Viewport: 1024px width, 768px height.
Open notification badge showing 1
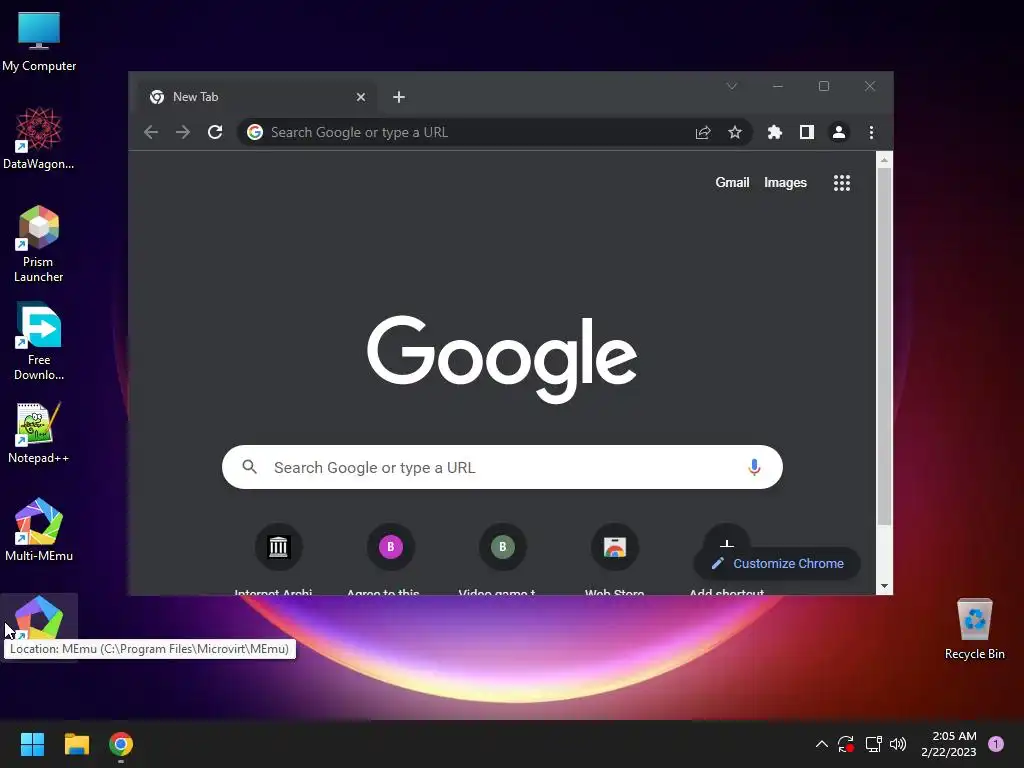click(x=996, y=744)
